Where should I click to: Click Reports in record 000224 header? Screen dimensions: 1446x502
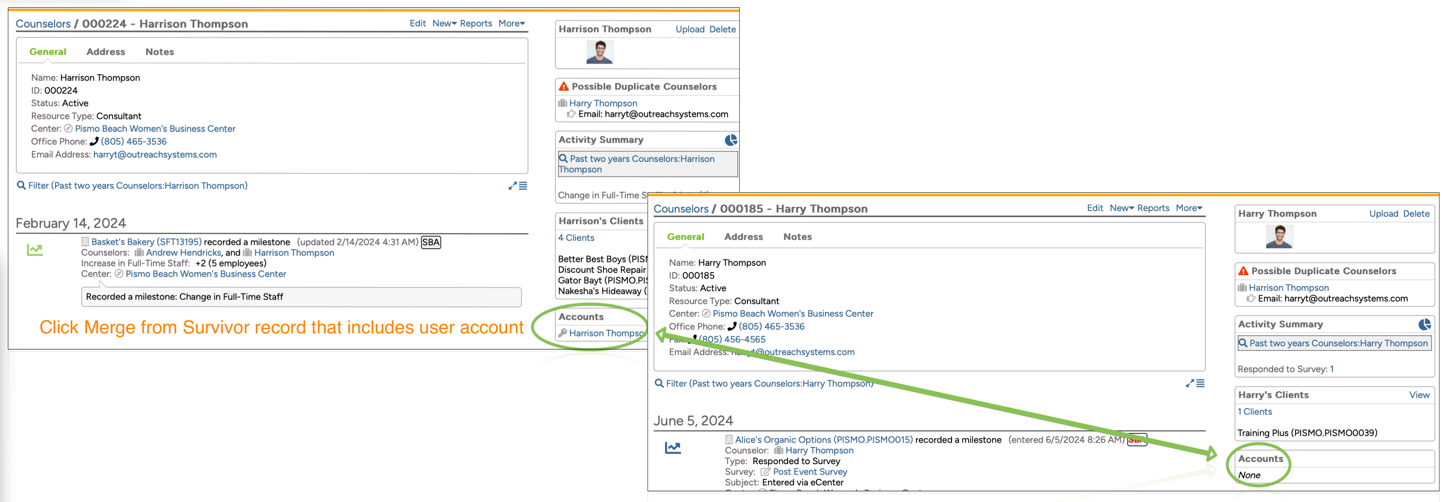click(x=476, y=23)
